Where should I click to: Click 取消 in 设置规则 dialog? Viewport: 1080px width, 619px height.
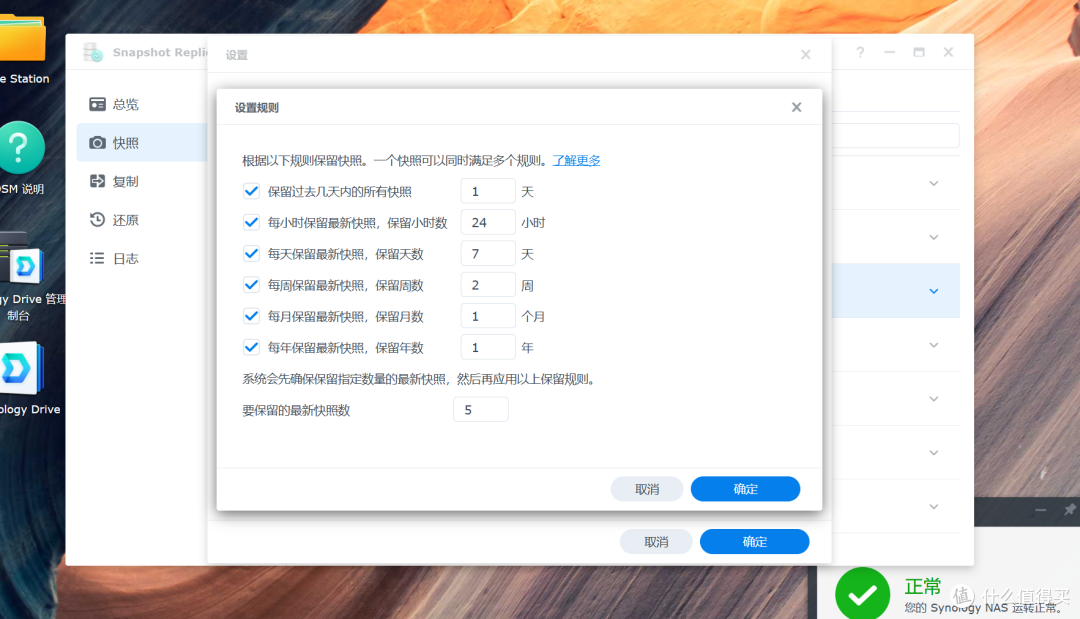(x=647, y=489)
